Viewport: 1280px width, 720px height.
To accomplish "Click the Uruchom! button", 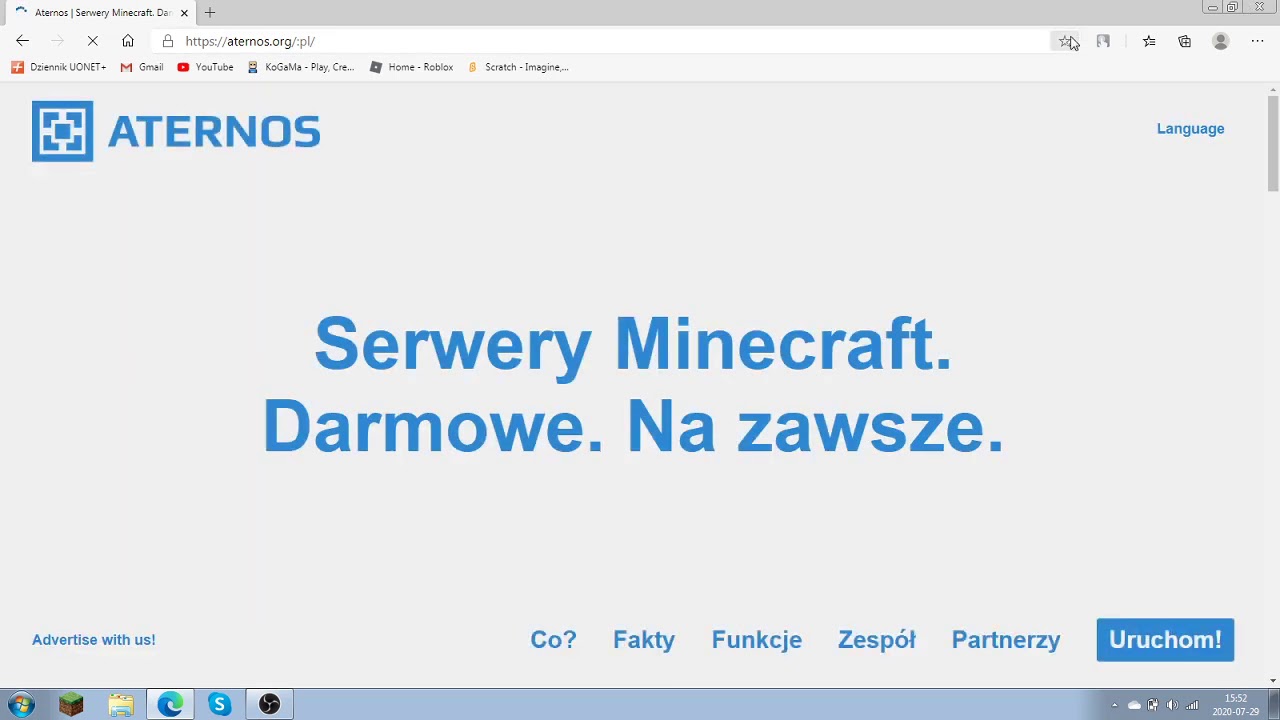I will pyautogui.click(x=1165, y=640).
